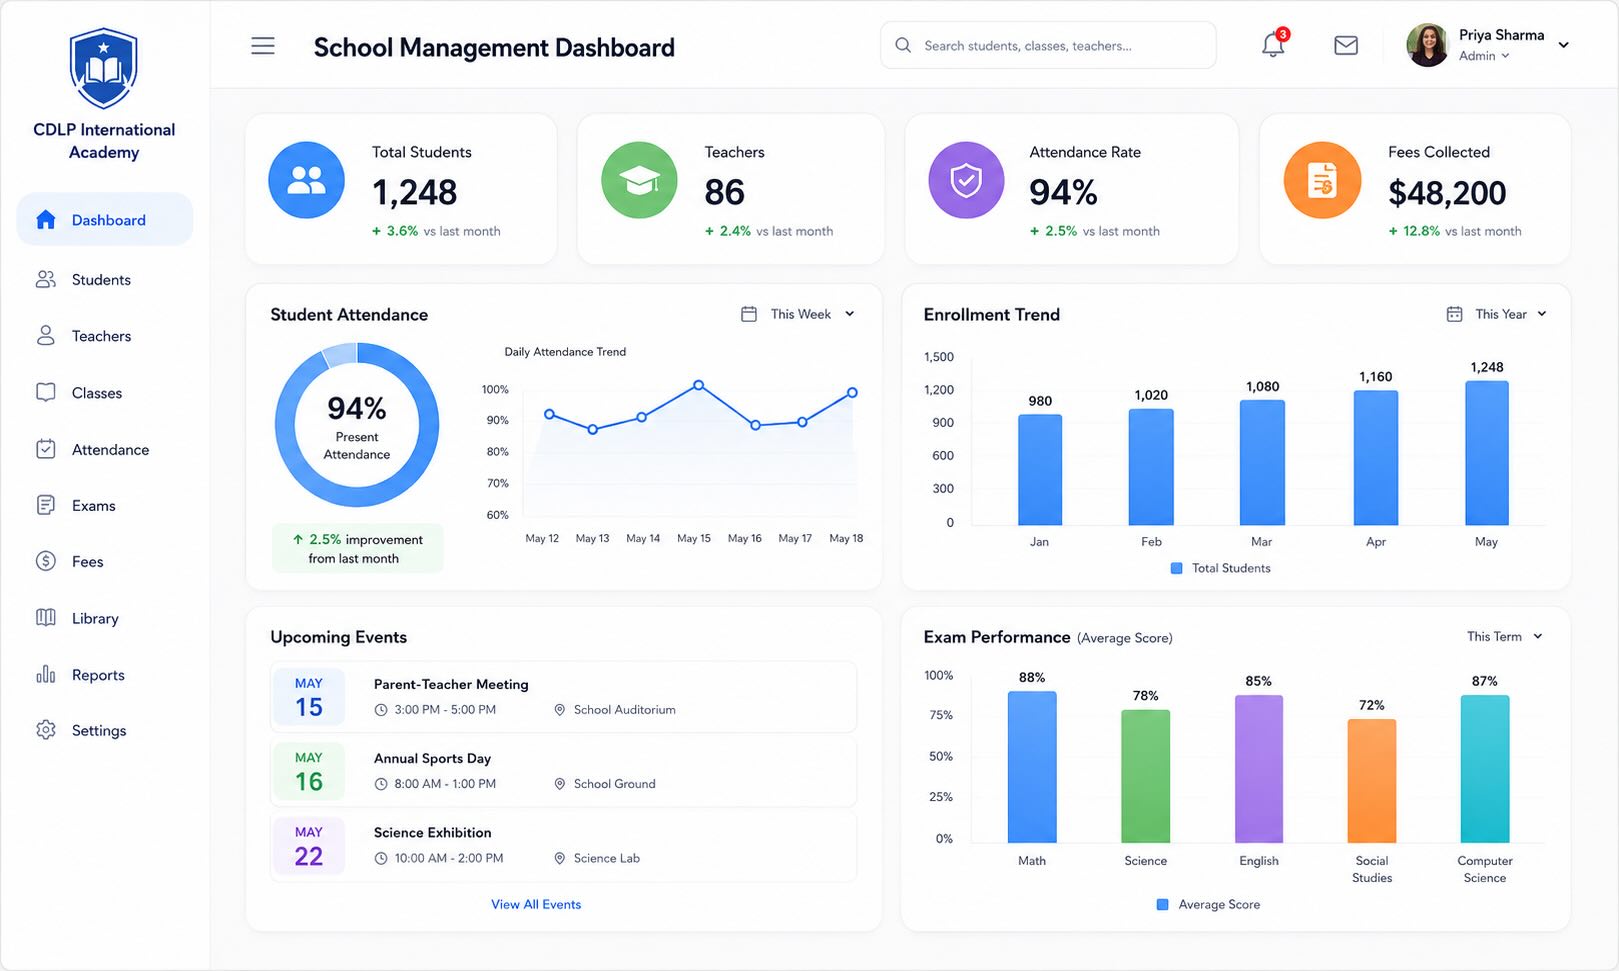Click the School Auditorium location pin icon

click(x=560, y=710)
